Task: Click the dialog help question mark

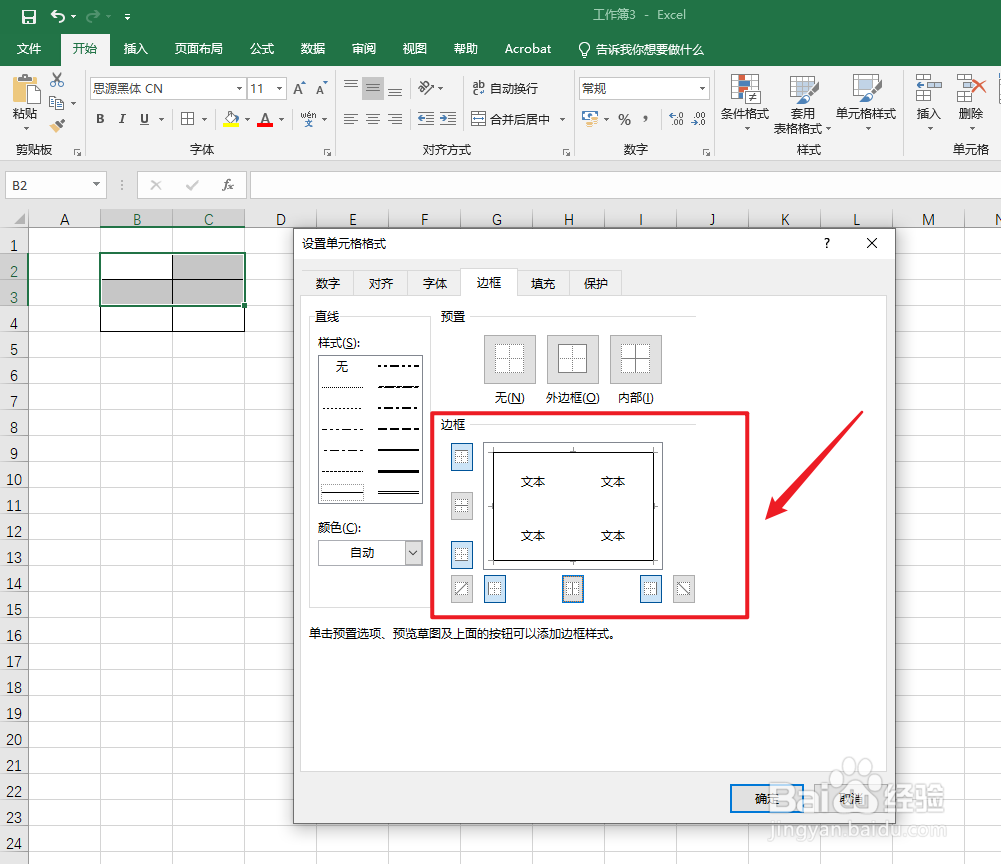Action: [827, 243]
